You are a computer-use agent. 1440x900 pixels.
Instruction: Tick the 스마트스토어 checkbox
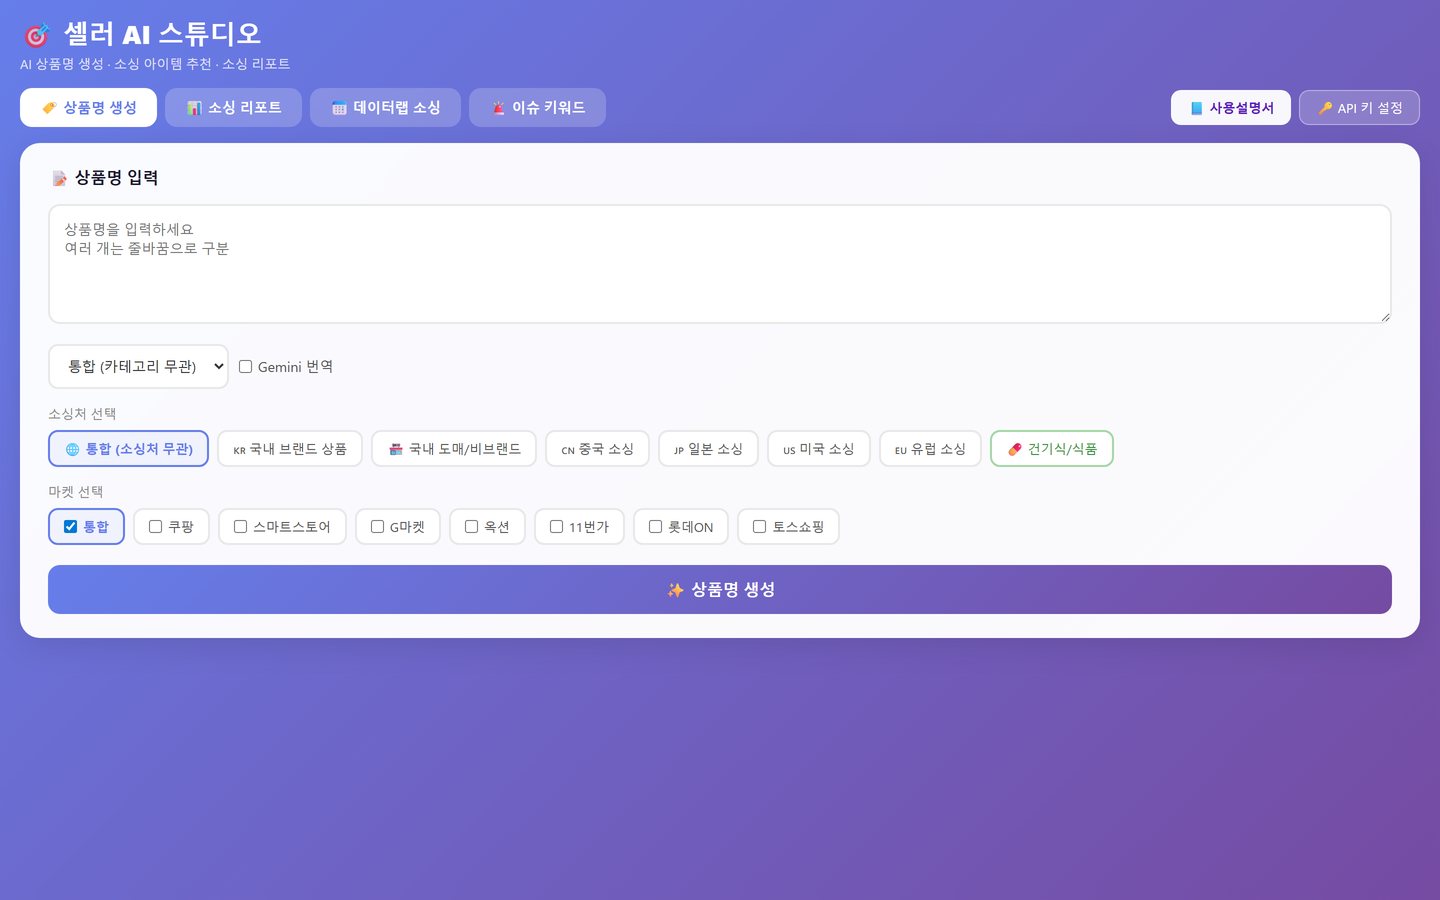pos(240,527)
